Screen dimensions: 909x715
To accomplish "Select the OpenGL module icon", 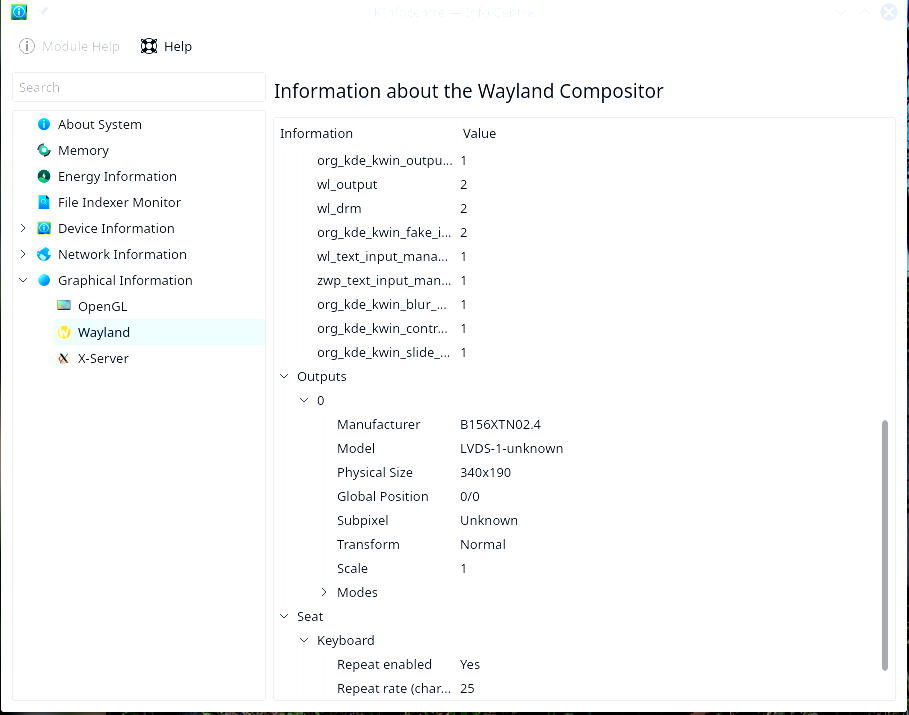I will [x=64, y=307].
